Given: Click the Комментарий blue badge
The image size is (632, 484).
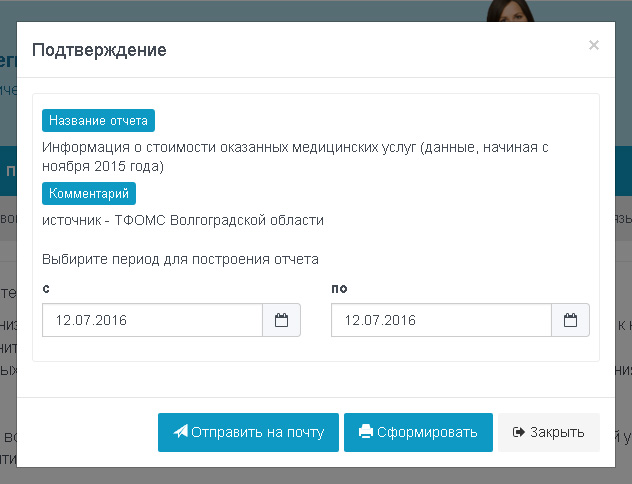Looking at the screenshot, I should pos(89,193).
